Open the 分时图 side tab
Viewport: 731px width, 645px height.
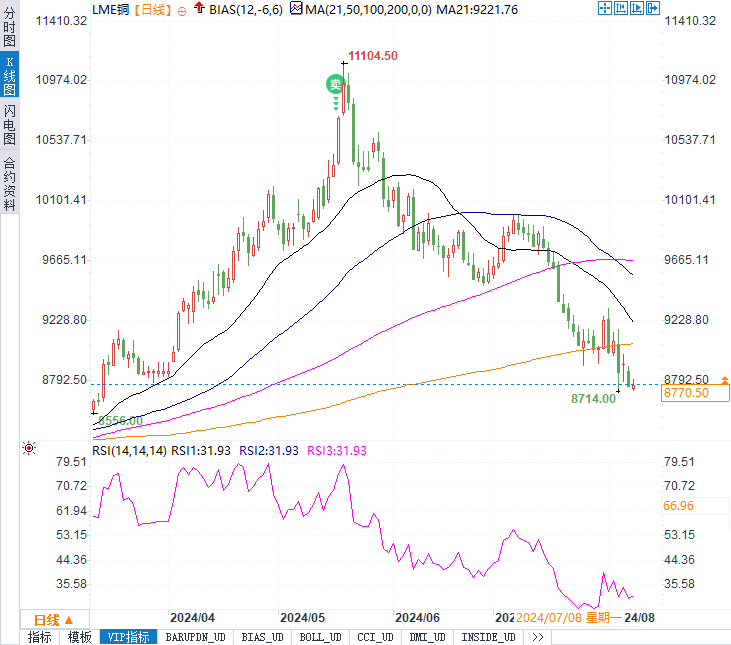[9, 27]
